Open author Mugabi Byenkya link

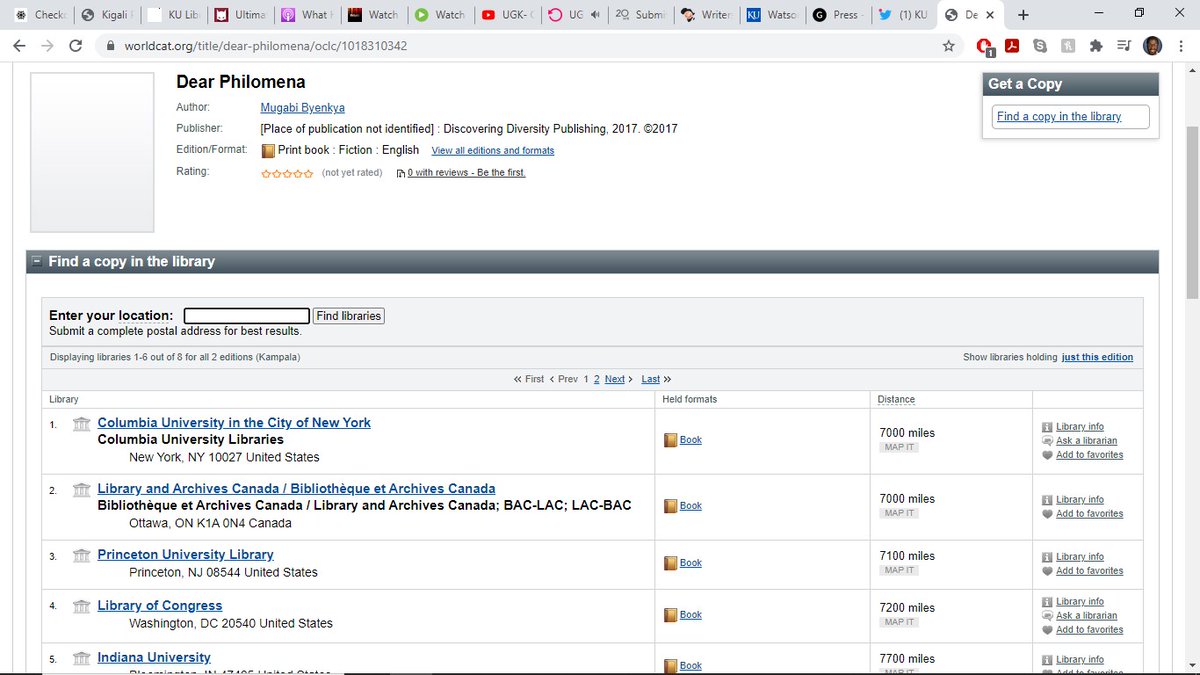click(x=302, y=108)
